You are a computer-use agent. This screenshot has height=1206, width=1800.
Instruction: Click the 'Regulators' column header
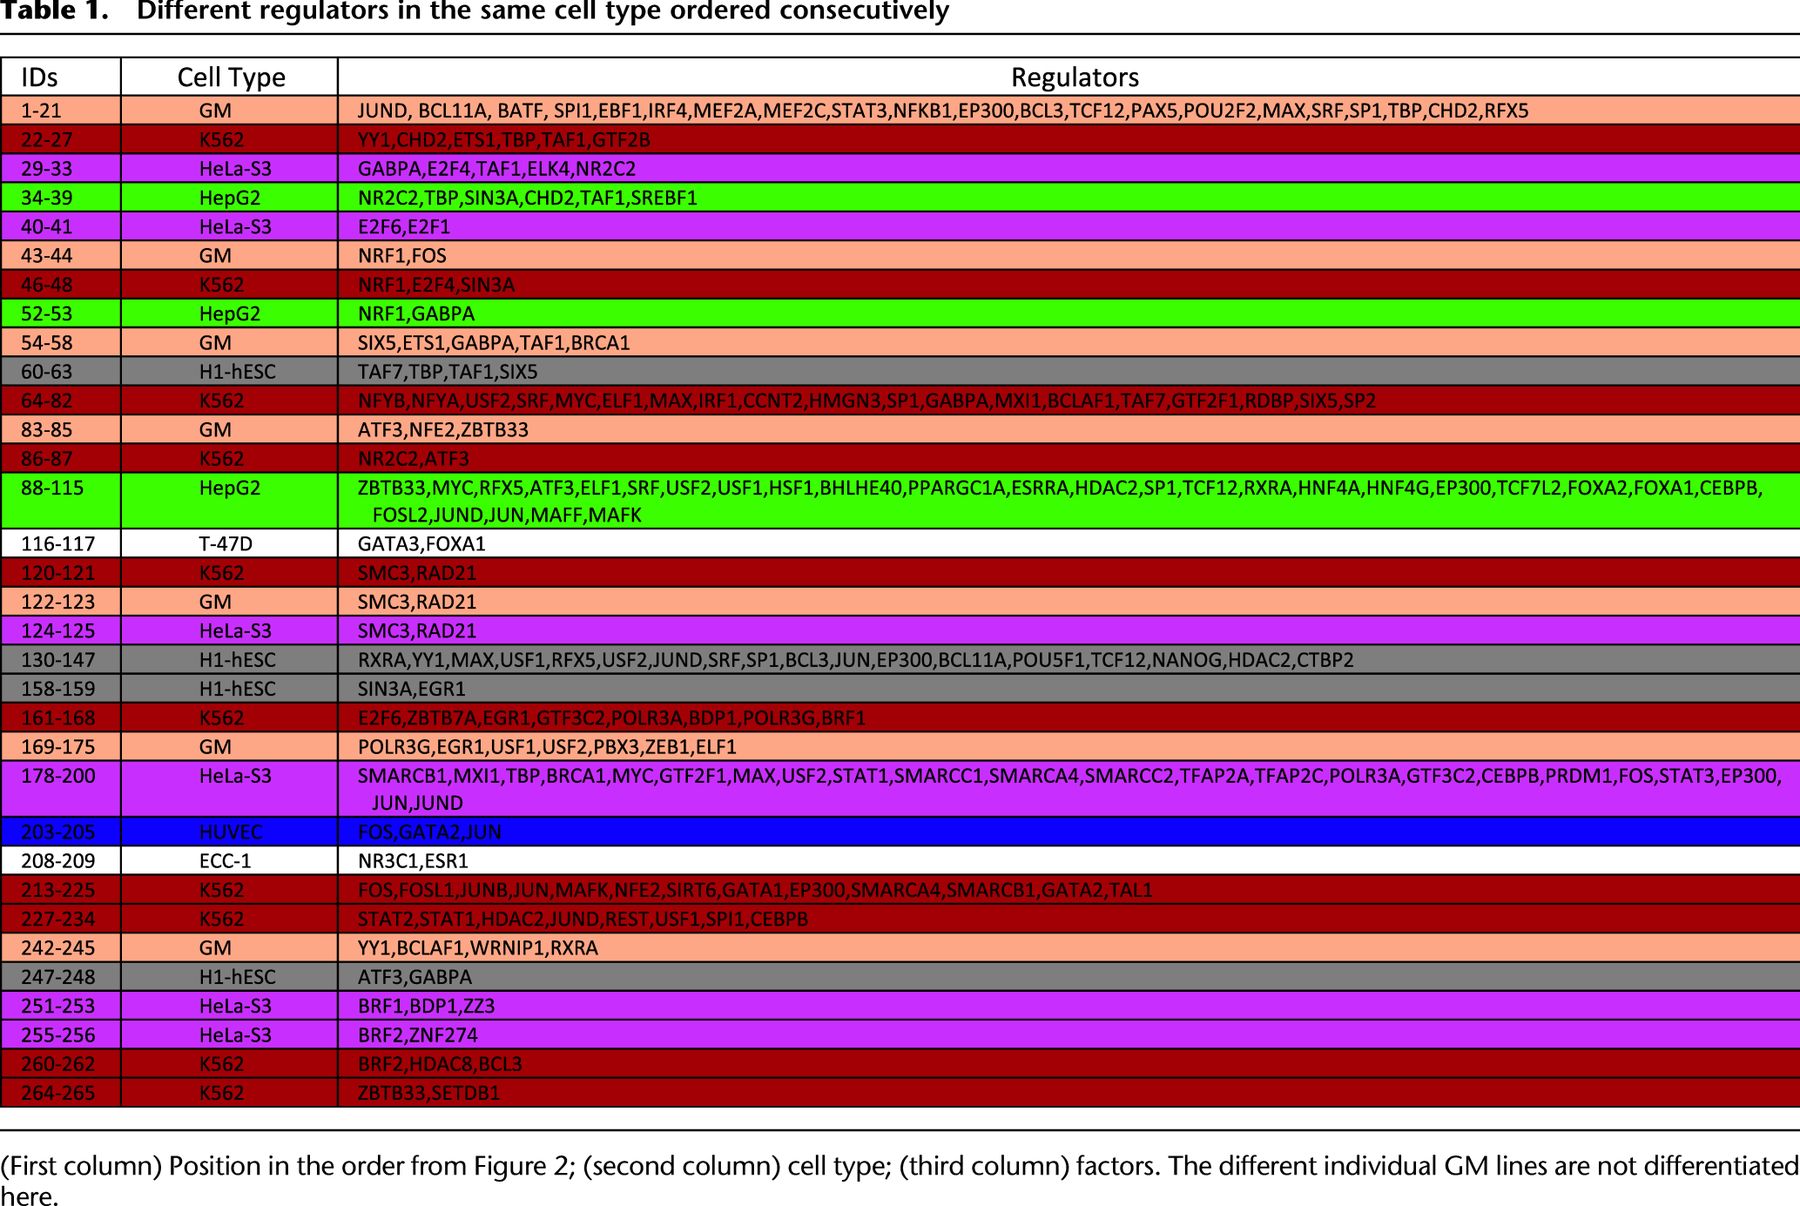(1074, 77)
